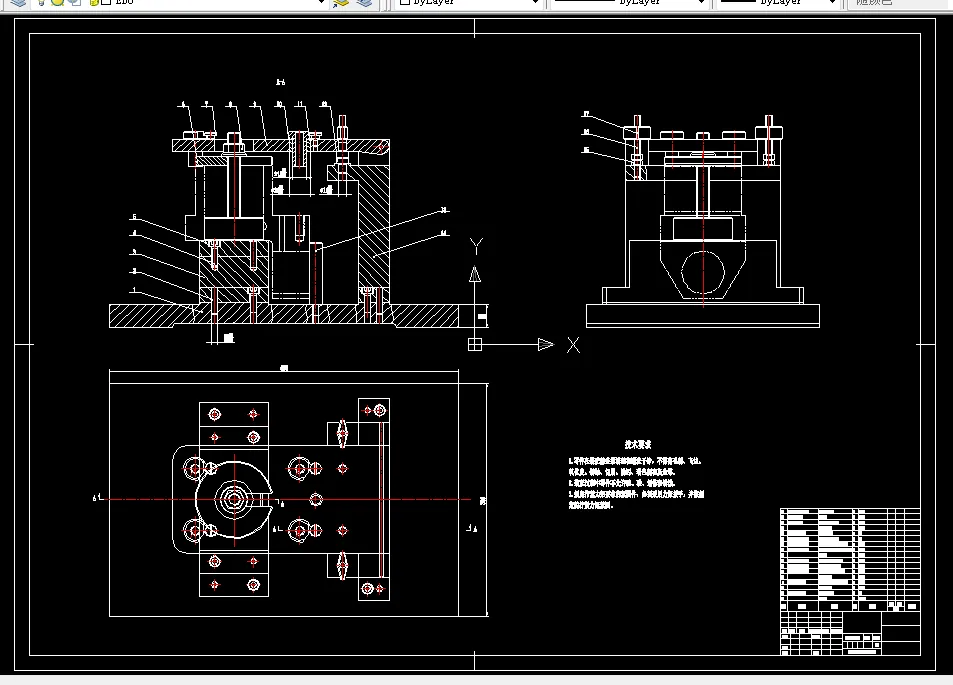
Task: Click the section label above the front view
Action: (x=280, y=82)
